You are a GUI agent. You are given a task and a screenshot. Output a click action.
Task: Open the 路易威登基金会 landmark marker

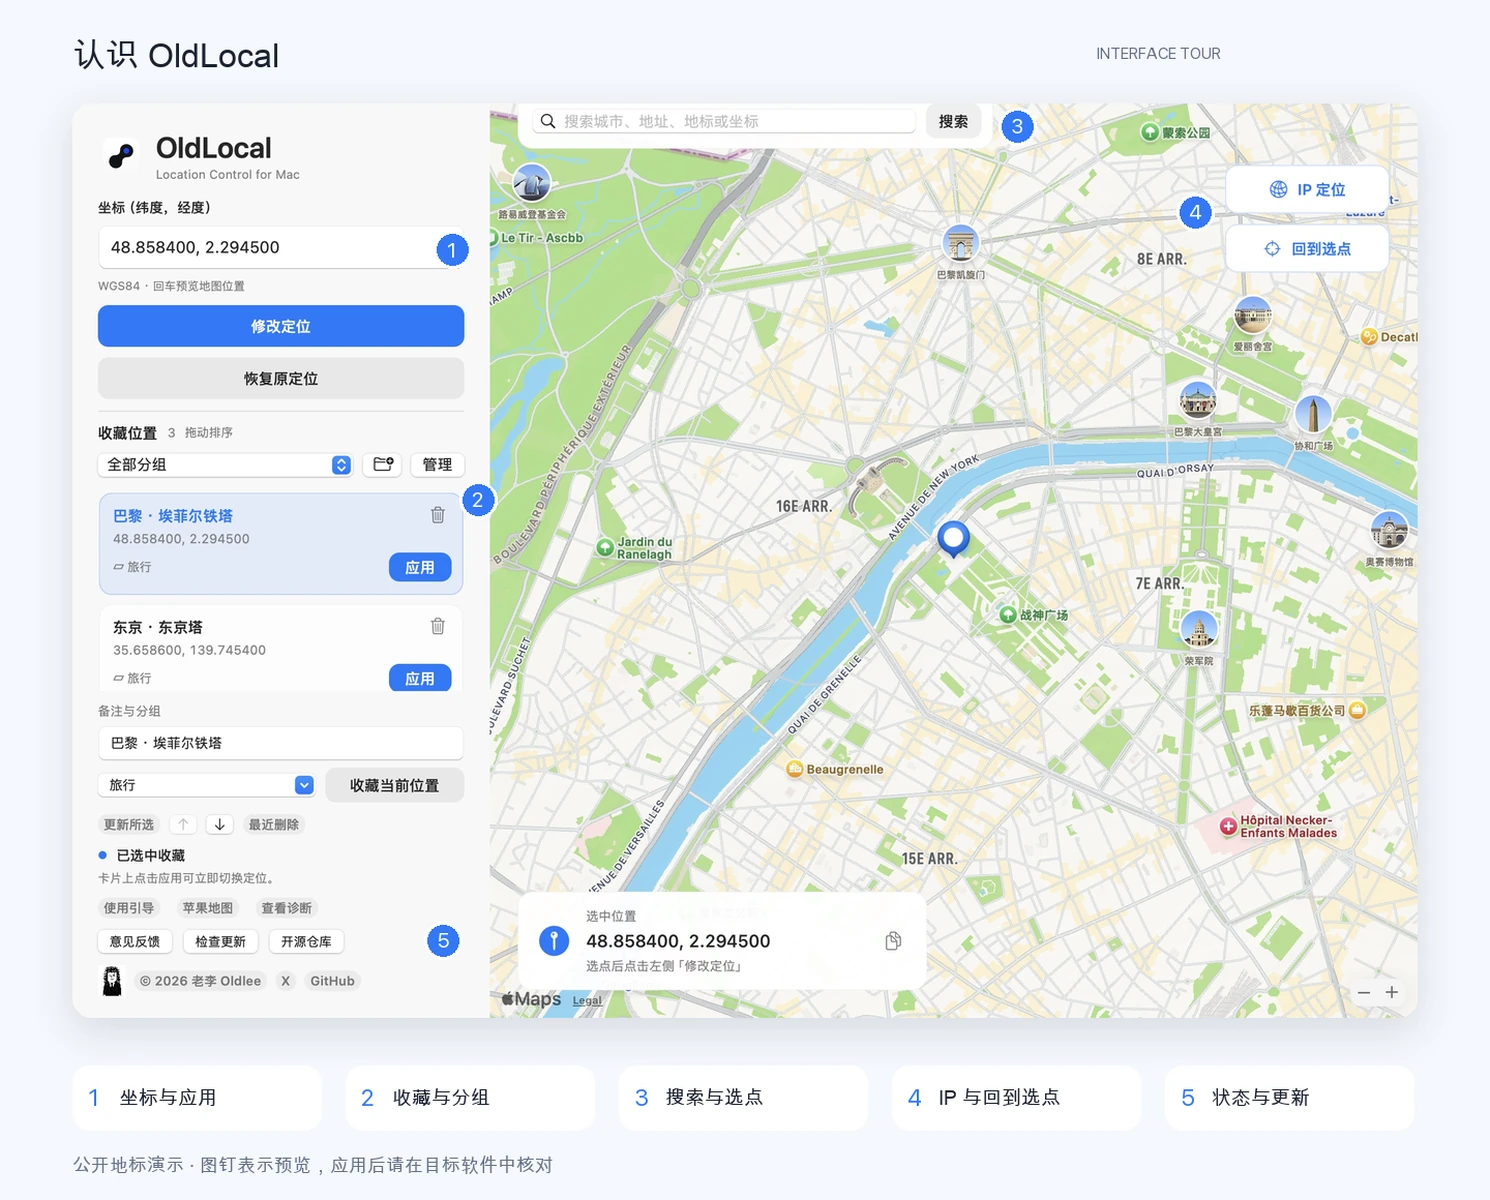[532, 184]
